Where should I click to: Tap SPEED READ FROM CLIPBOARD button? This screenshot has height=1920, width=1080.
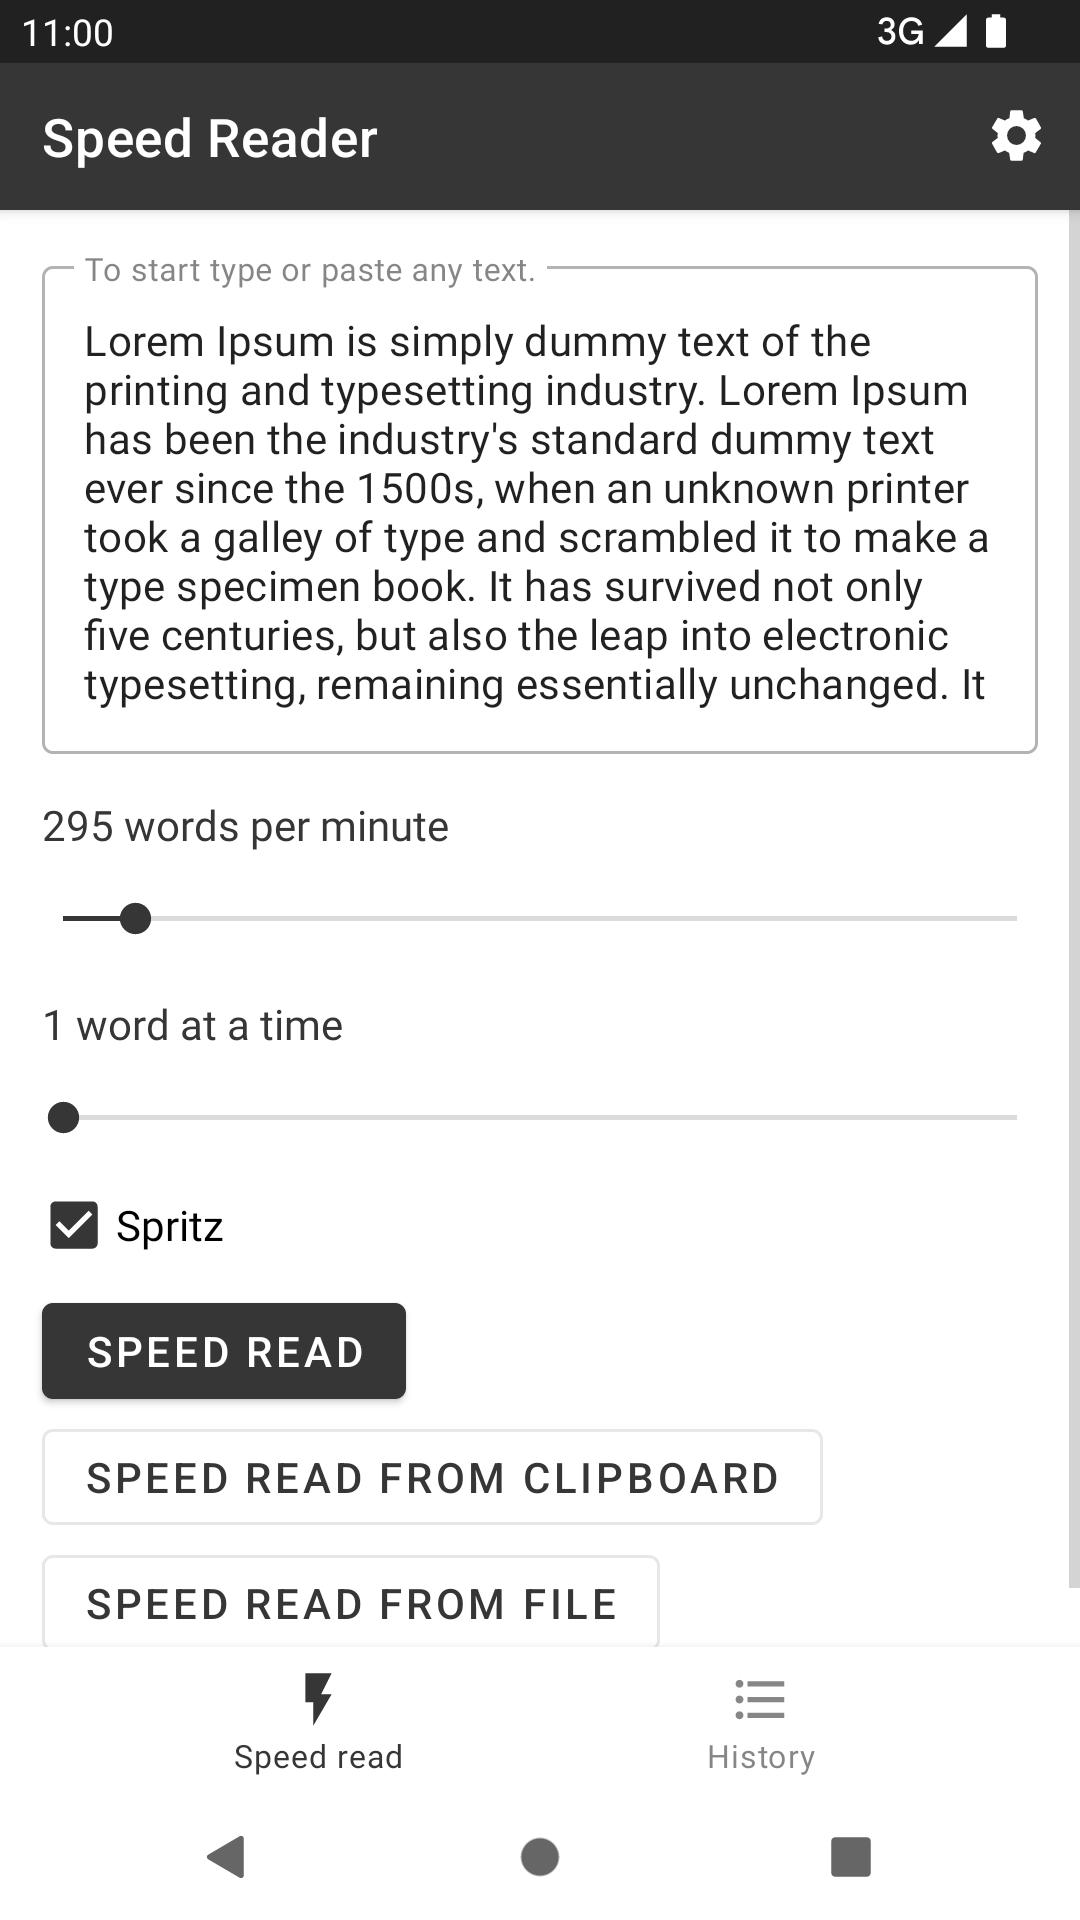coord(432,1477)
